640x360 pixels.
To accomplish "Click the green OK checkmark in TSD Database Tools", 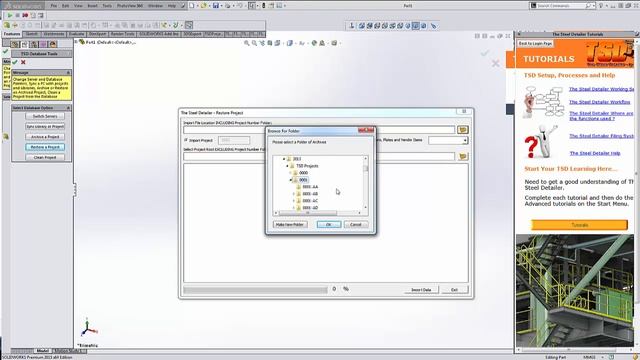I will pos(15,62).
